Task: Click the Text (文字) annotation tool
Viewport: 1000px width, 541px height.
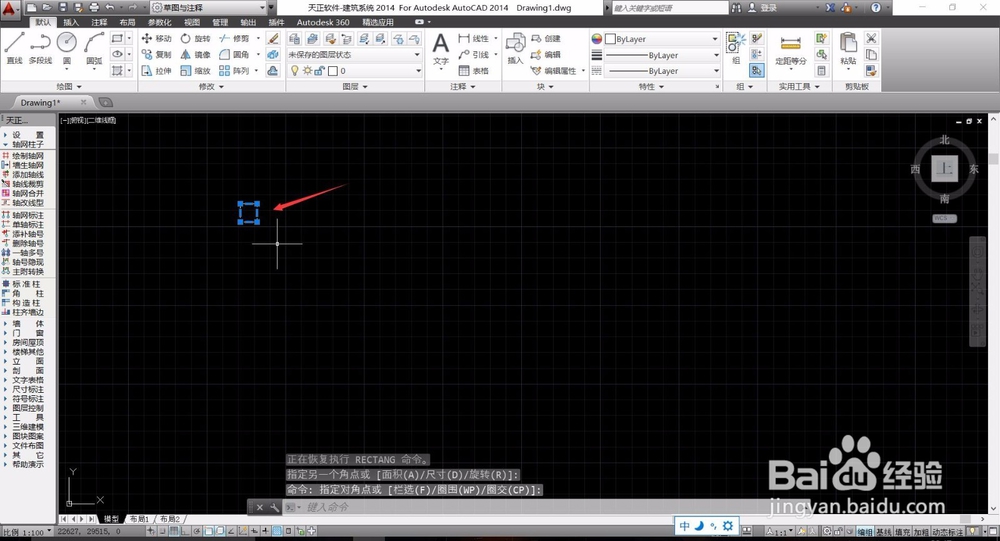Action: pyautogui.click(x=441, y=49)
